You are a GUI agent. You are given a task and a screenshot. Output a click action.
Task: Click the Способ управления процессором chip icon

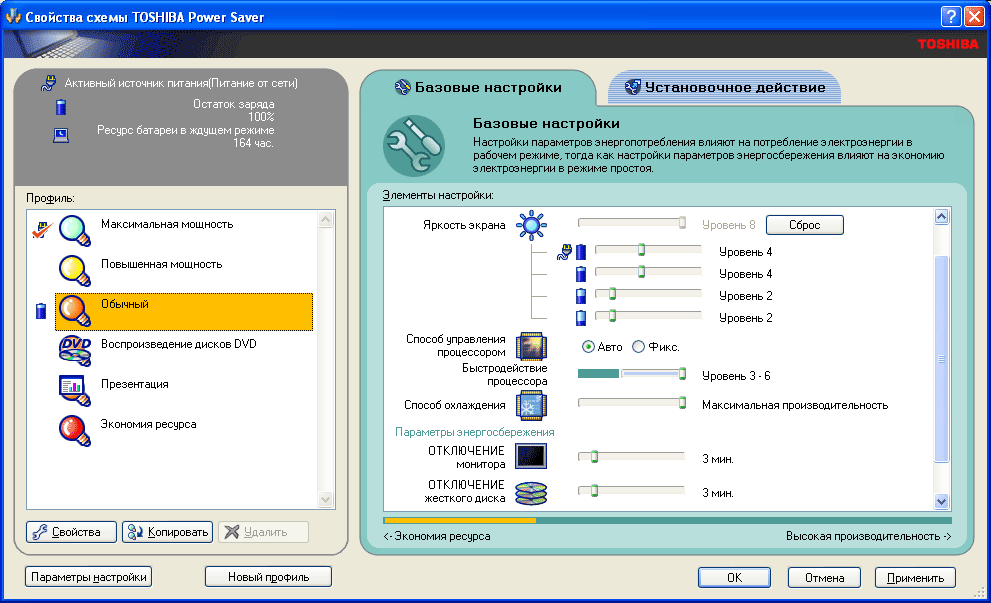531,346
